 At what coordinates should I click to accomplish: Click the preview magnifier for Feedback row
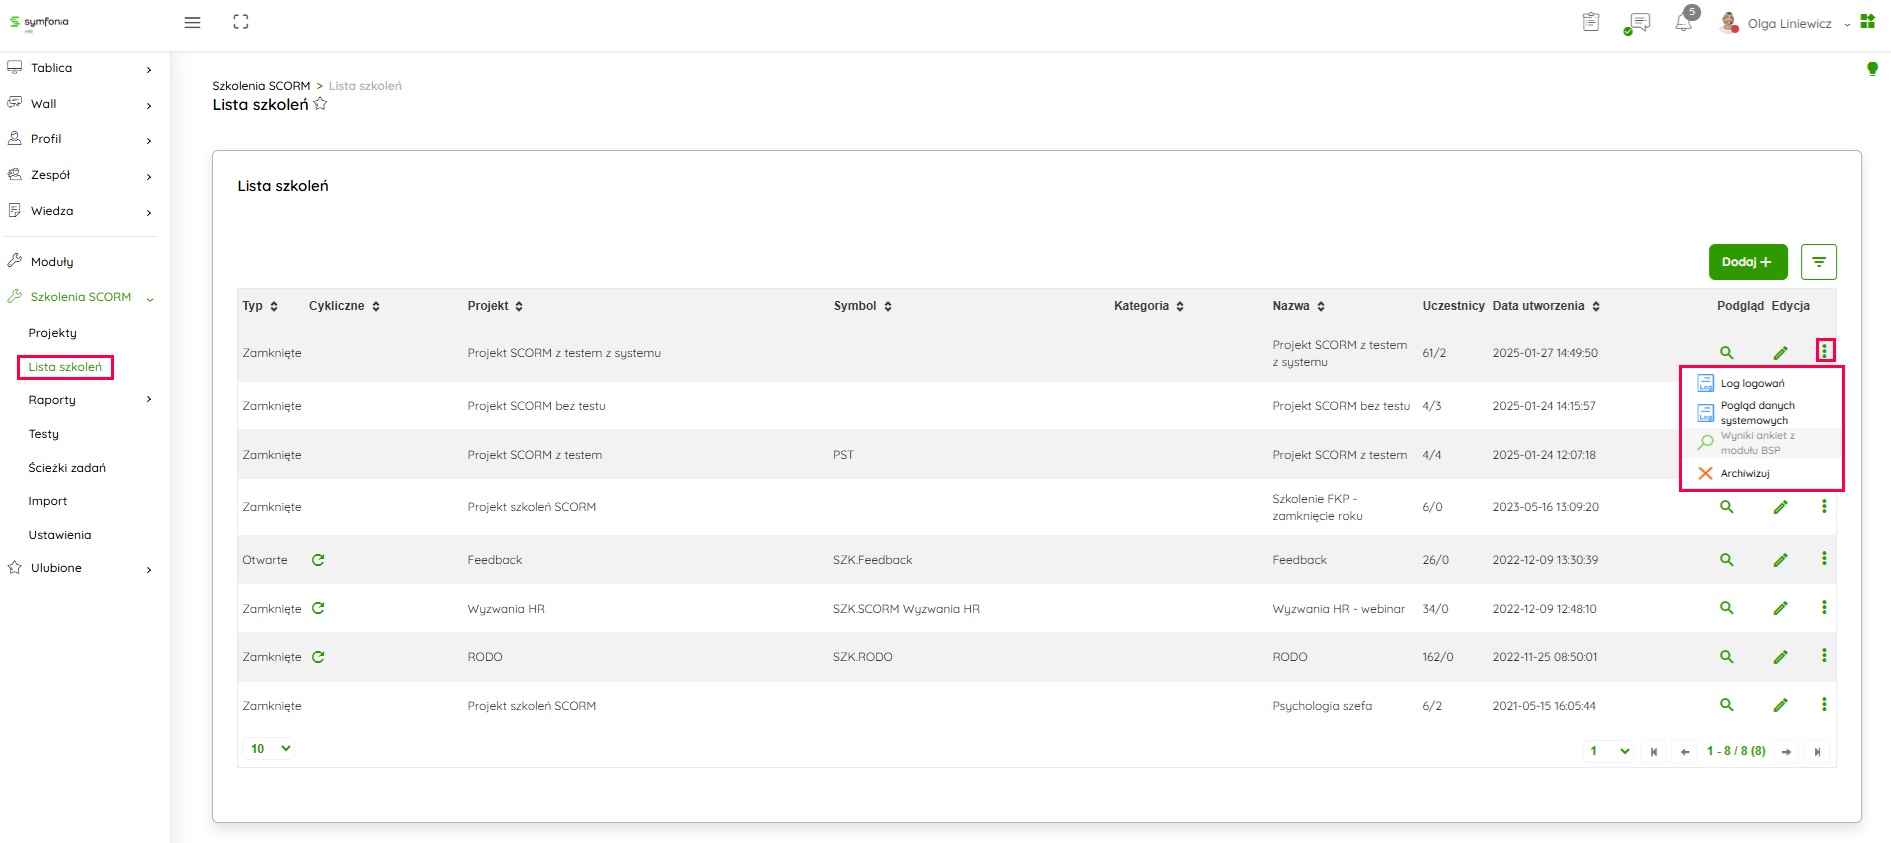point(1726,560)
